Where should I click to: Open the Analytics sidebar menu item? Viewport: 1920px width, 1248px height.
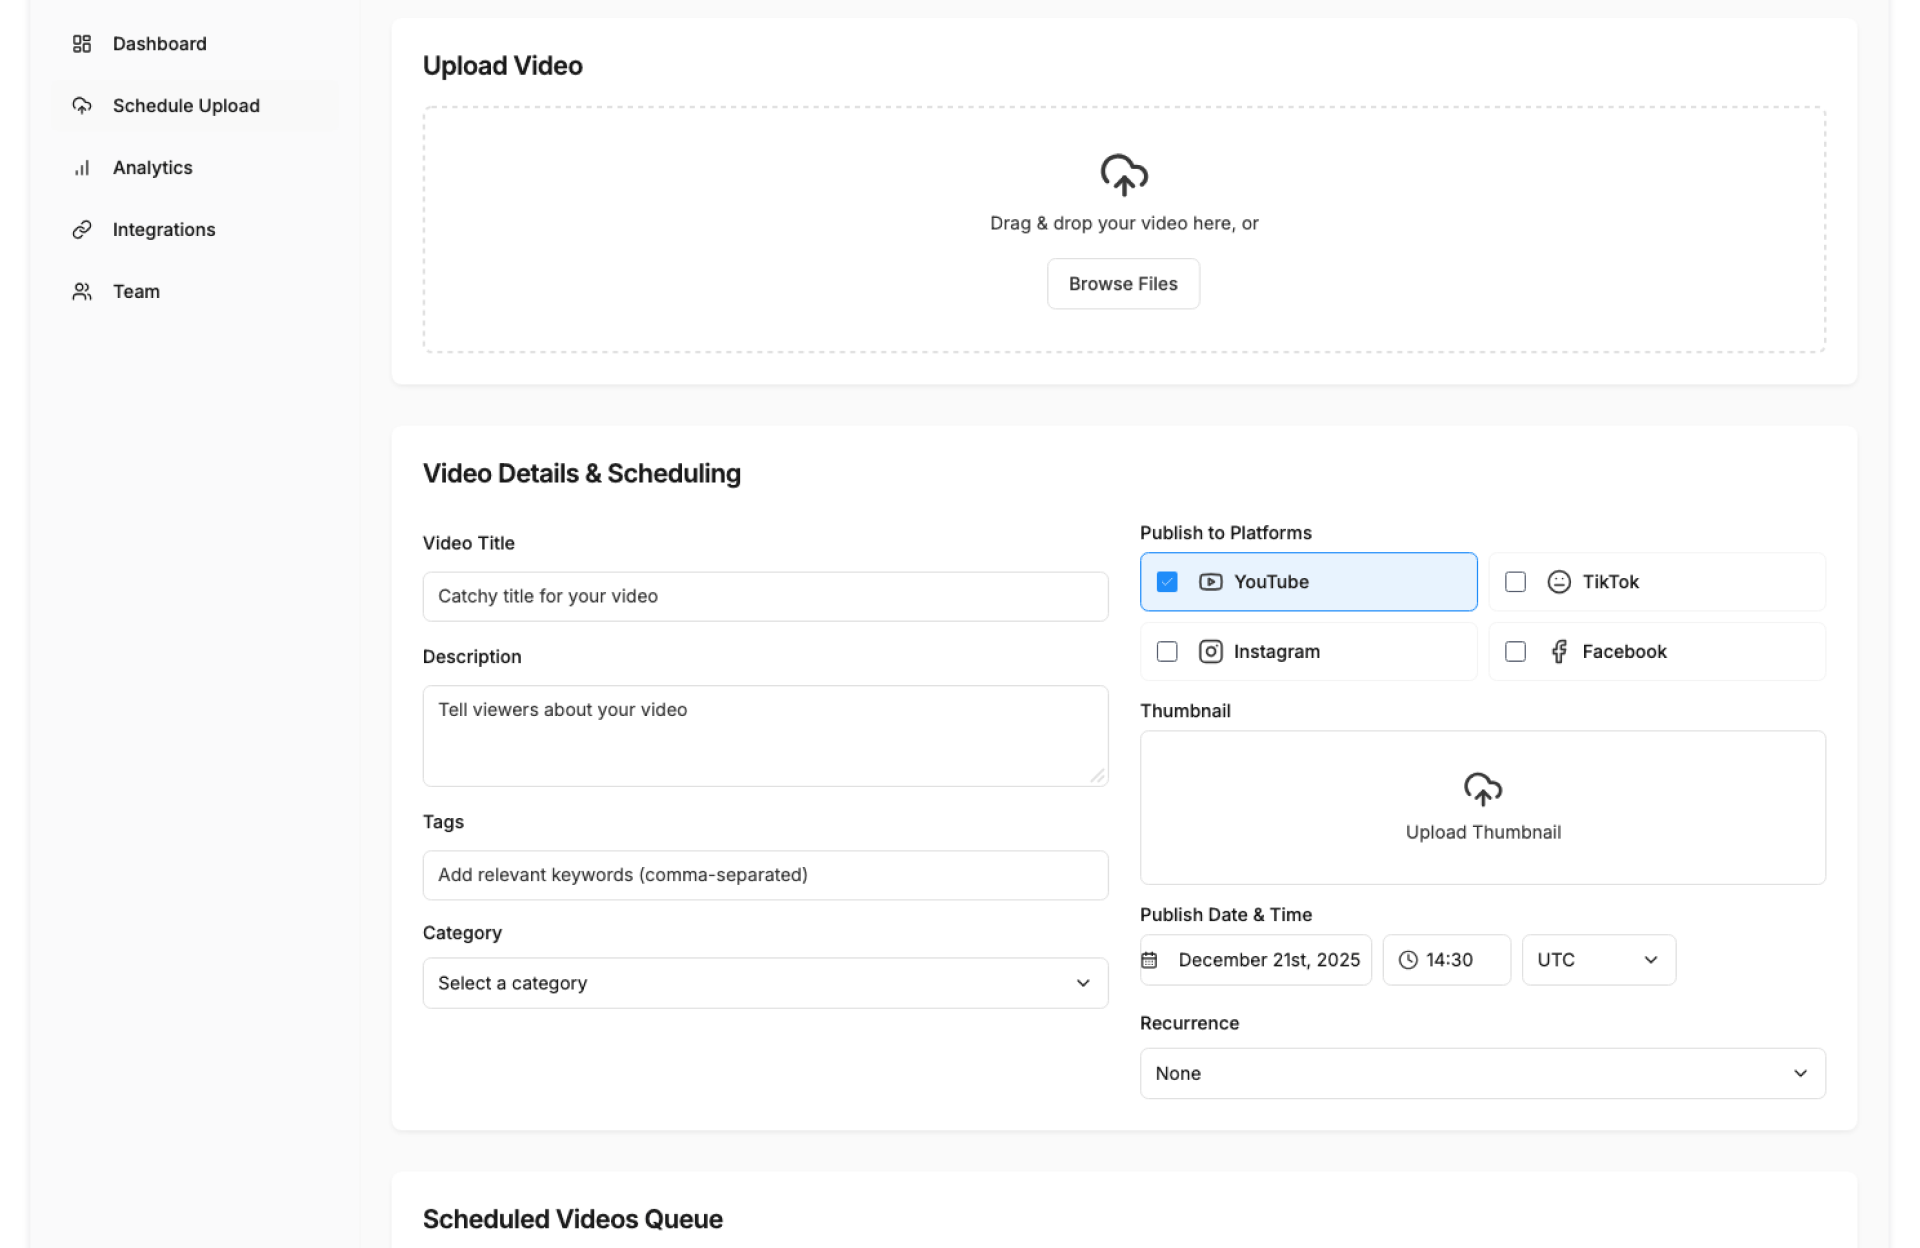click(x=152, y=168)
